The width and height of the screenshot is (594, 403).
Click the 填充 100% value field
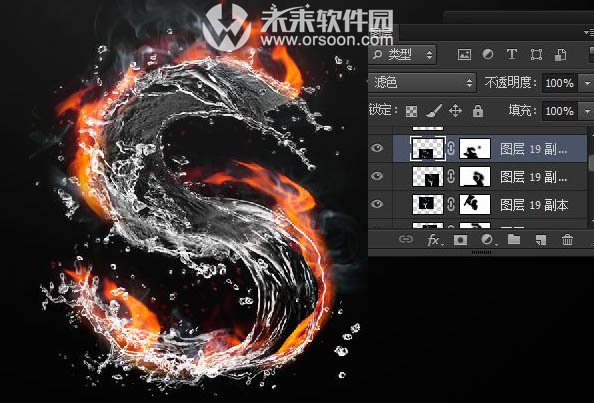coord(560,111)
